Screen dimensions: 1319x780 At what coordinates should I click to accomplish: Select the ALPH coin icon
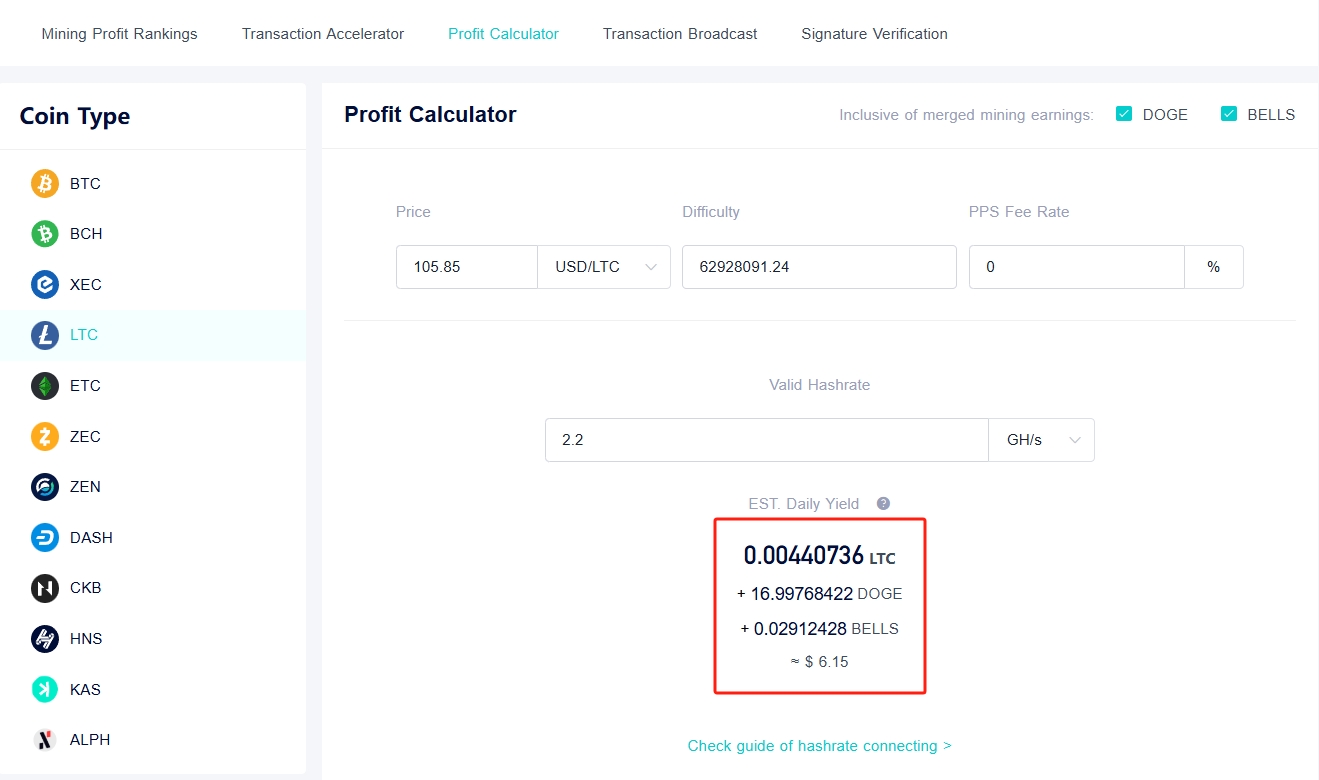coord(44,739)
